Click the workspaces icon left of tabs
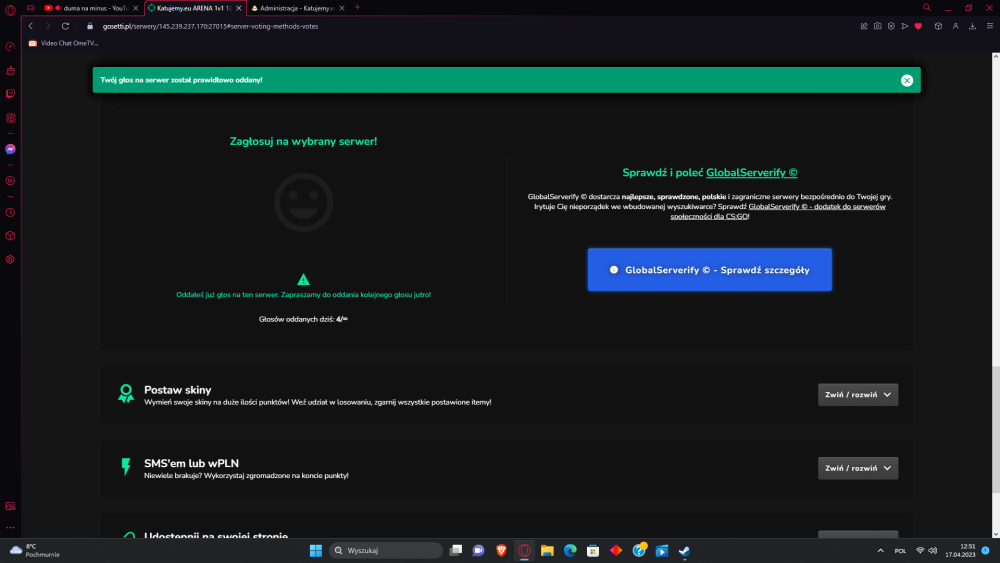 coord(31,8)
